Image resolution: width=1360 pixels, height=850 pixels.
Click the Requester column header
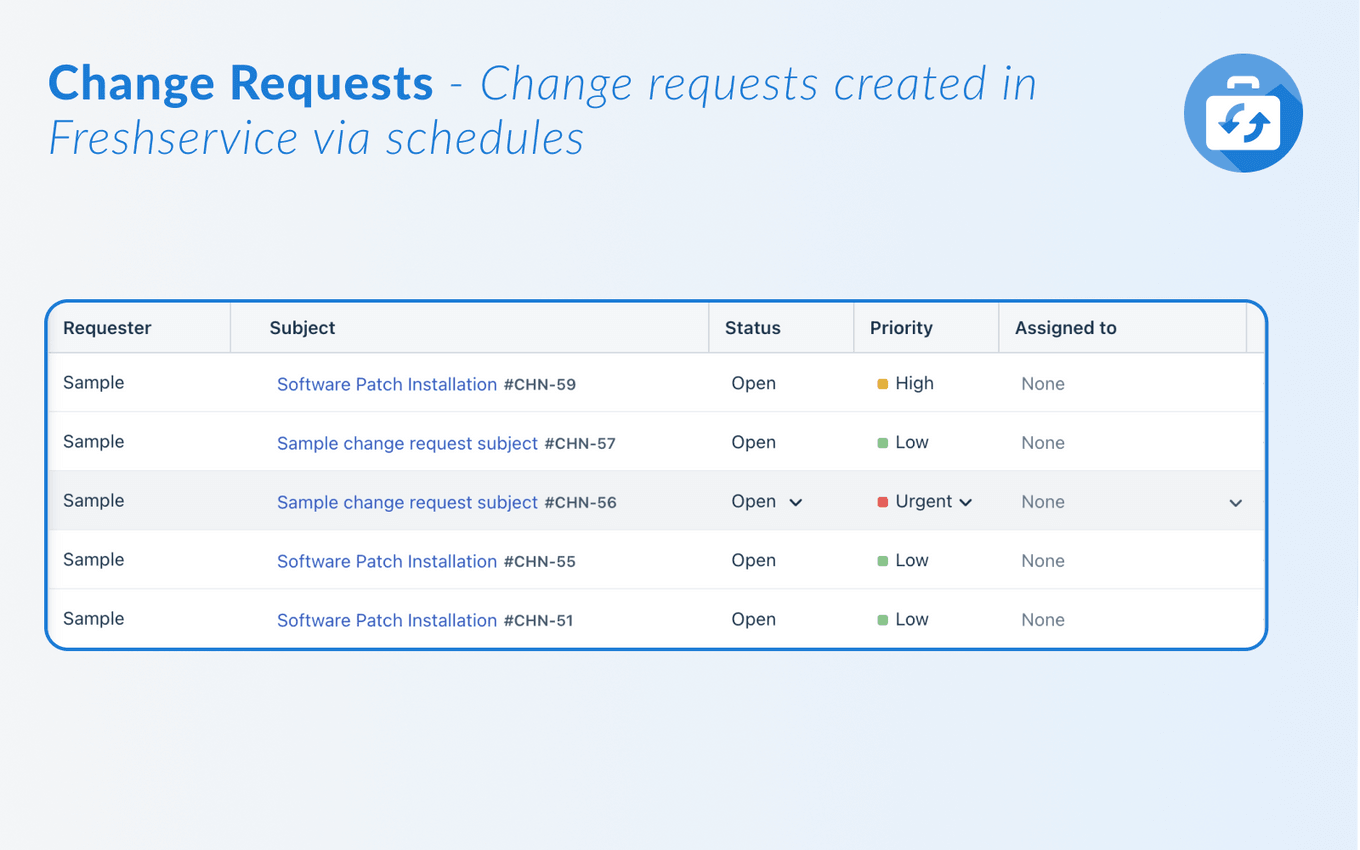point(107,327)
